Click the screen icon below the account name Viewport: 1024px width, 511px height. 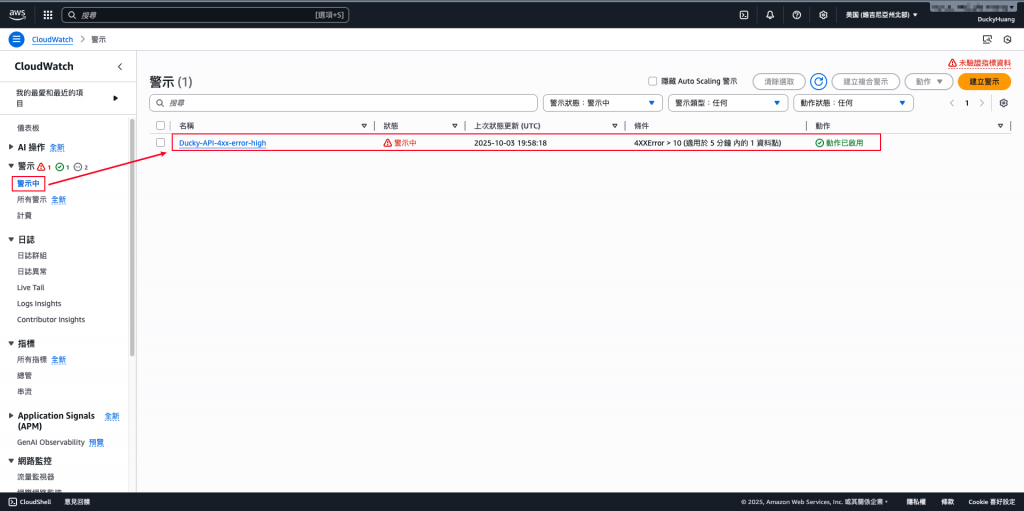[x=987, y=39]
